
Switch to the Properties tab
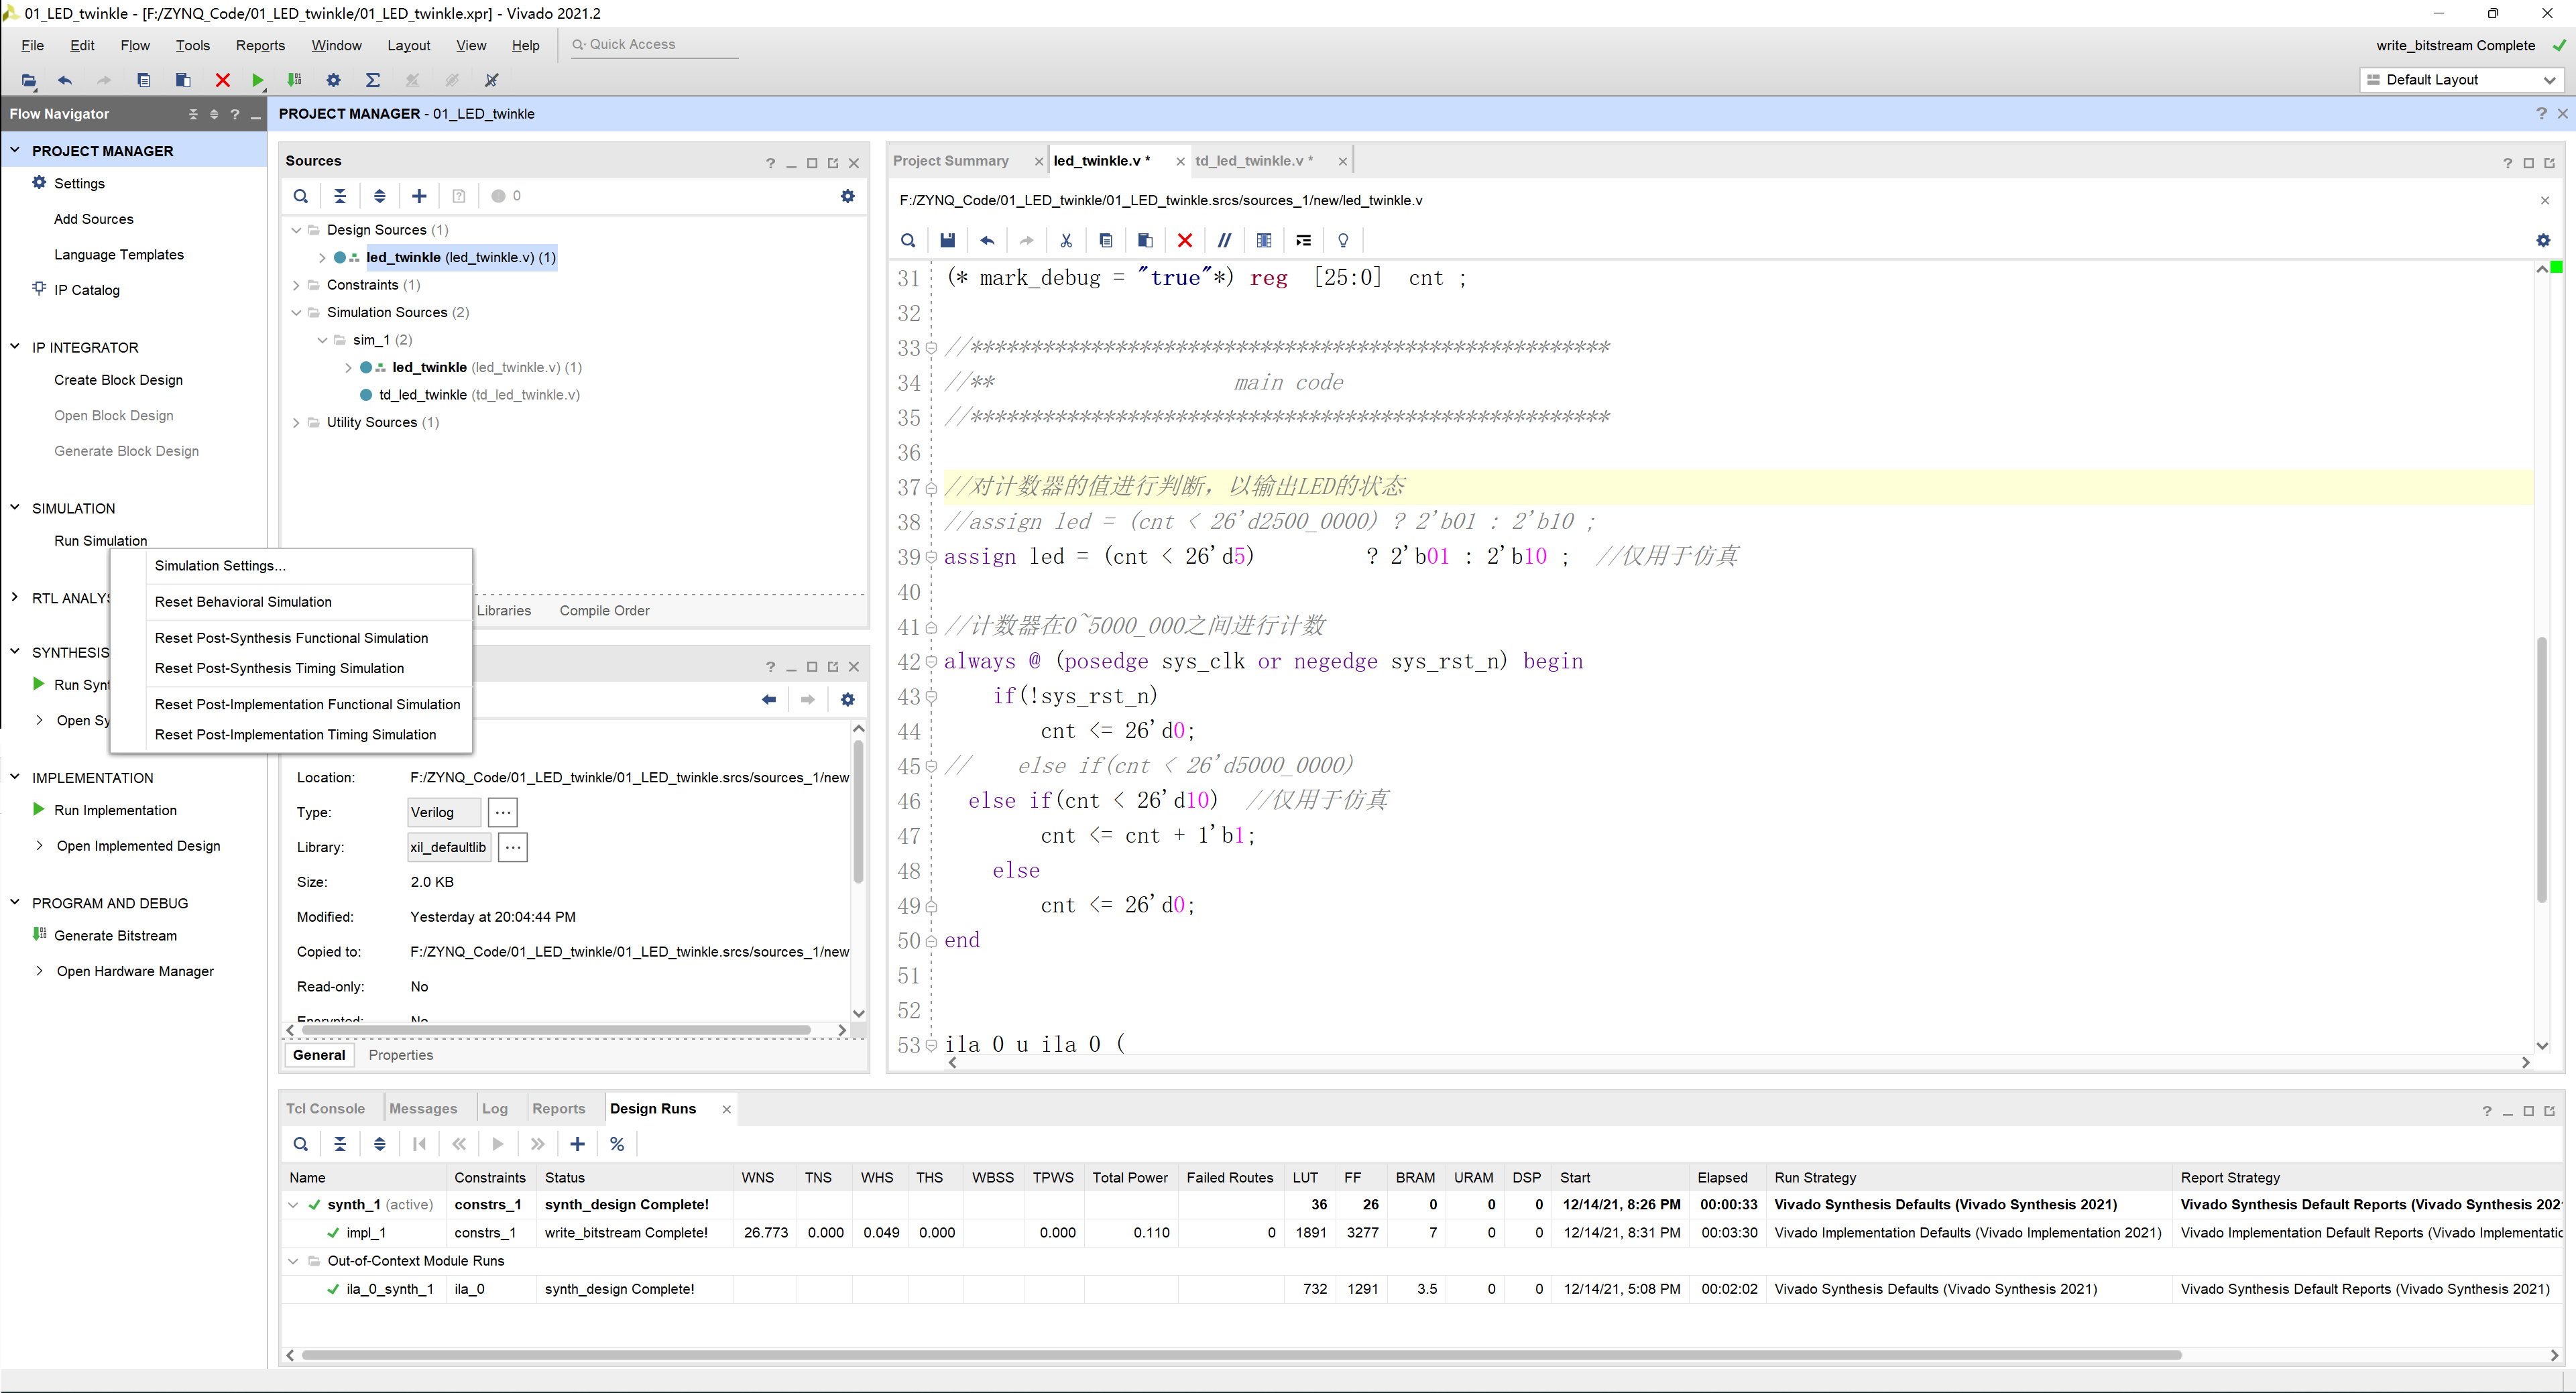pyautogui.click(x=401, y=1055)
